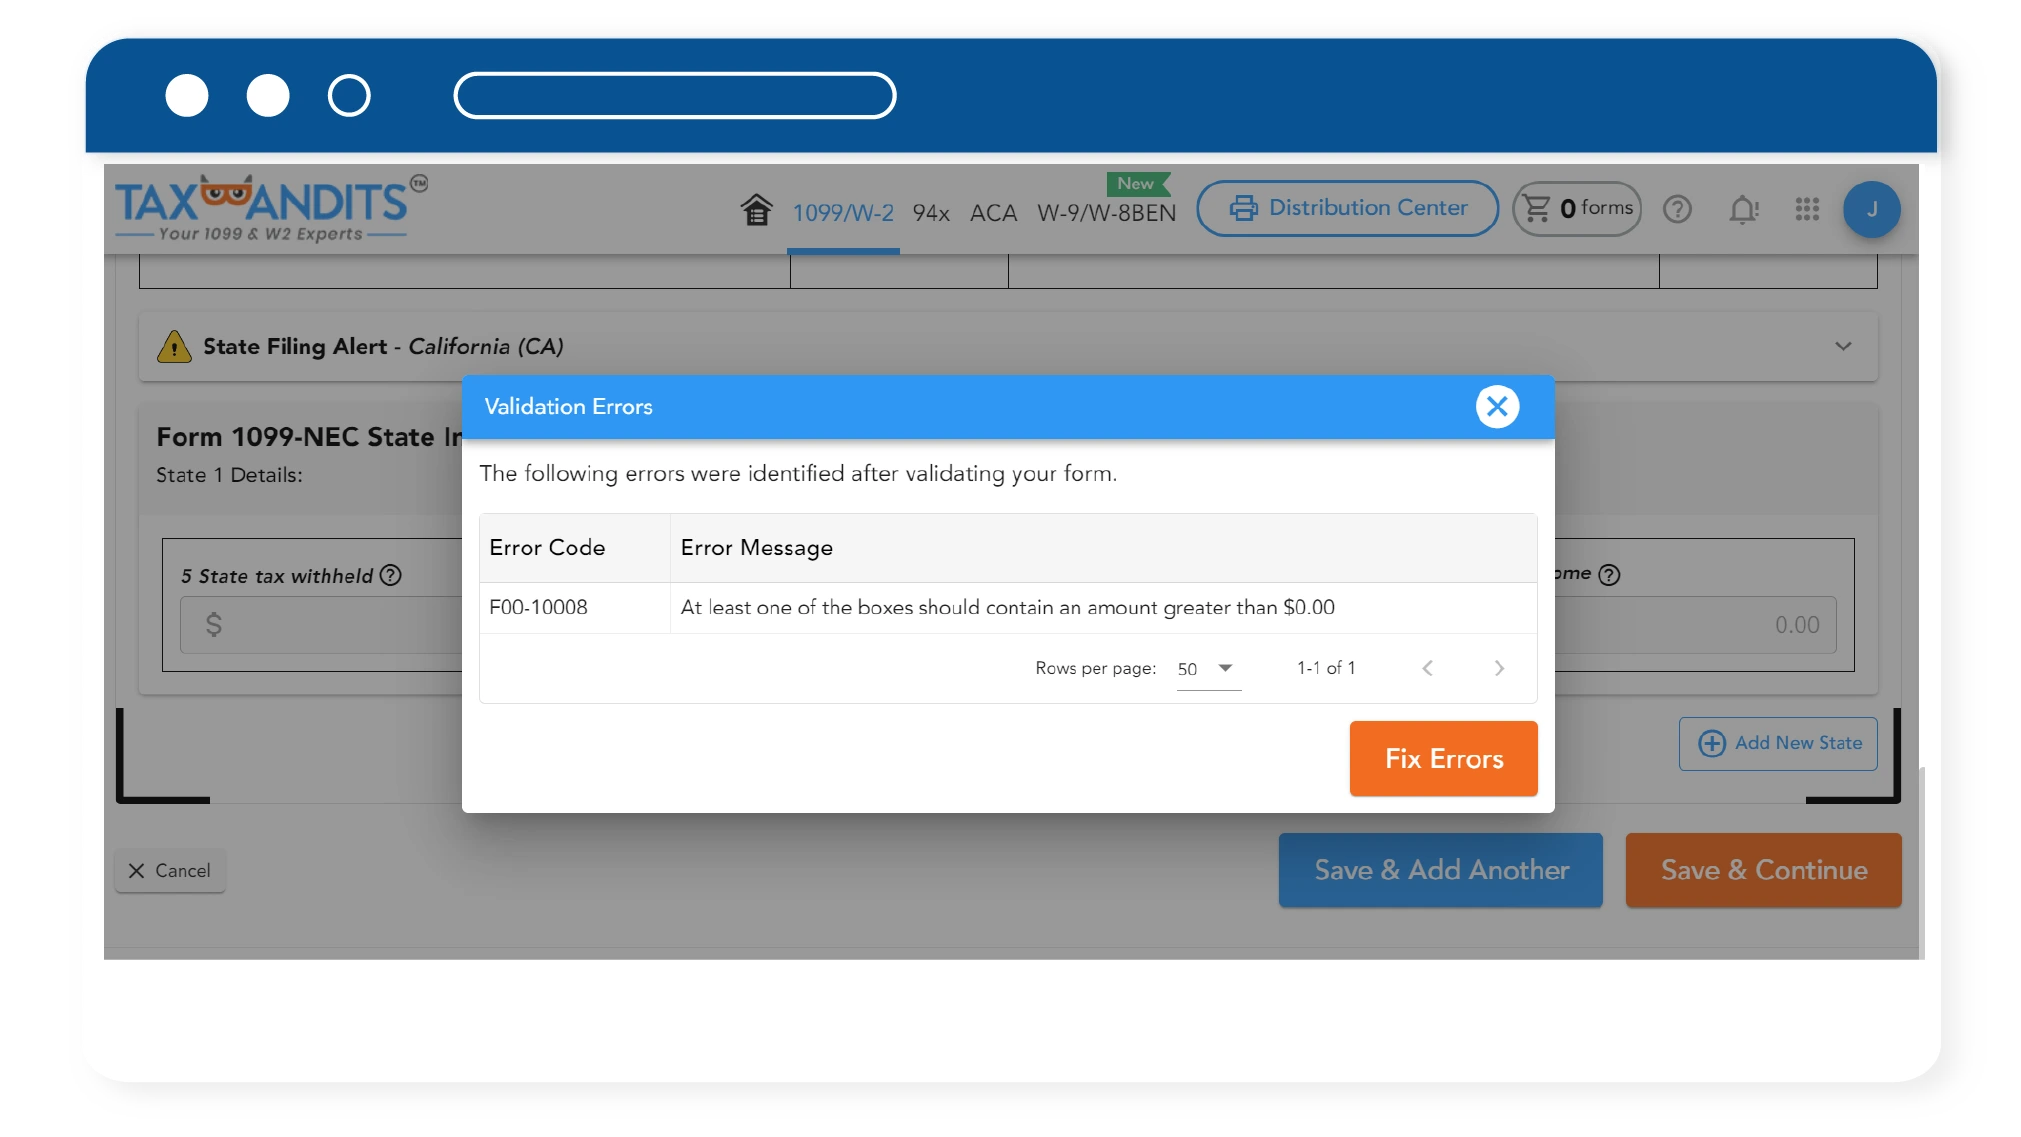Close the Validation Errors dialog
This screenshot has height=1137, width=2021.
[x=1496, y=405]
